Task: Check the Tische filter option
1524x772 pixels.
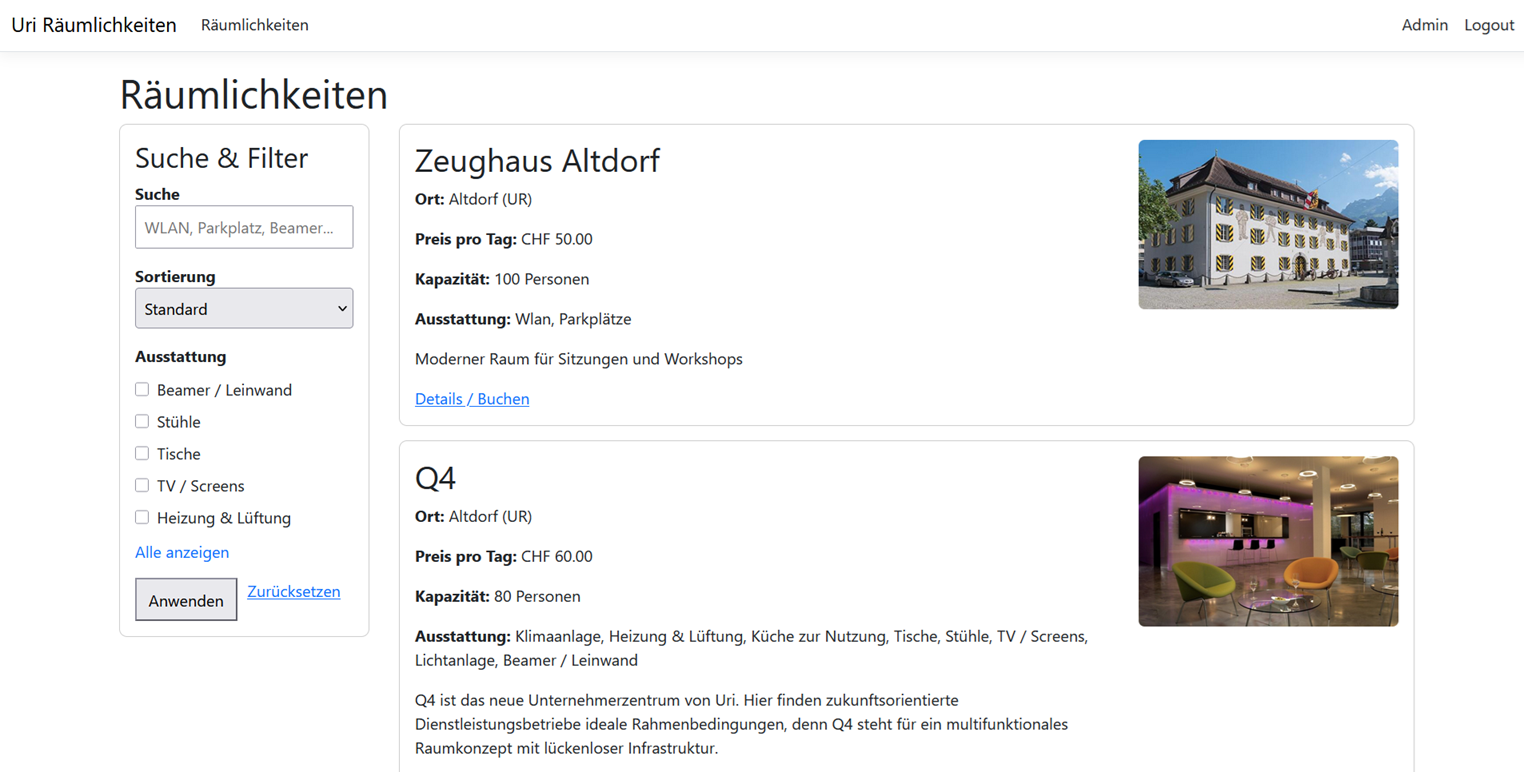Action: (142, 453)
